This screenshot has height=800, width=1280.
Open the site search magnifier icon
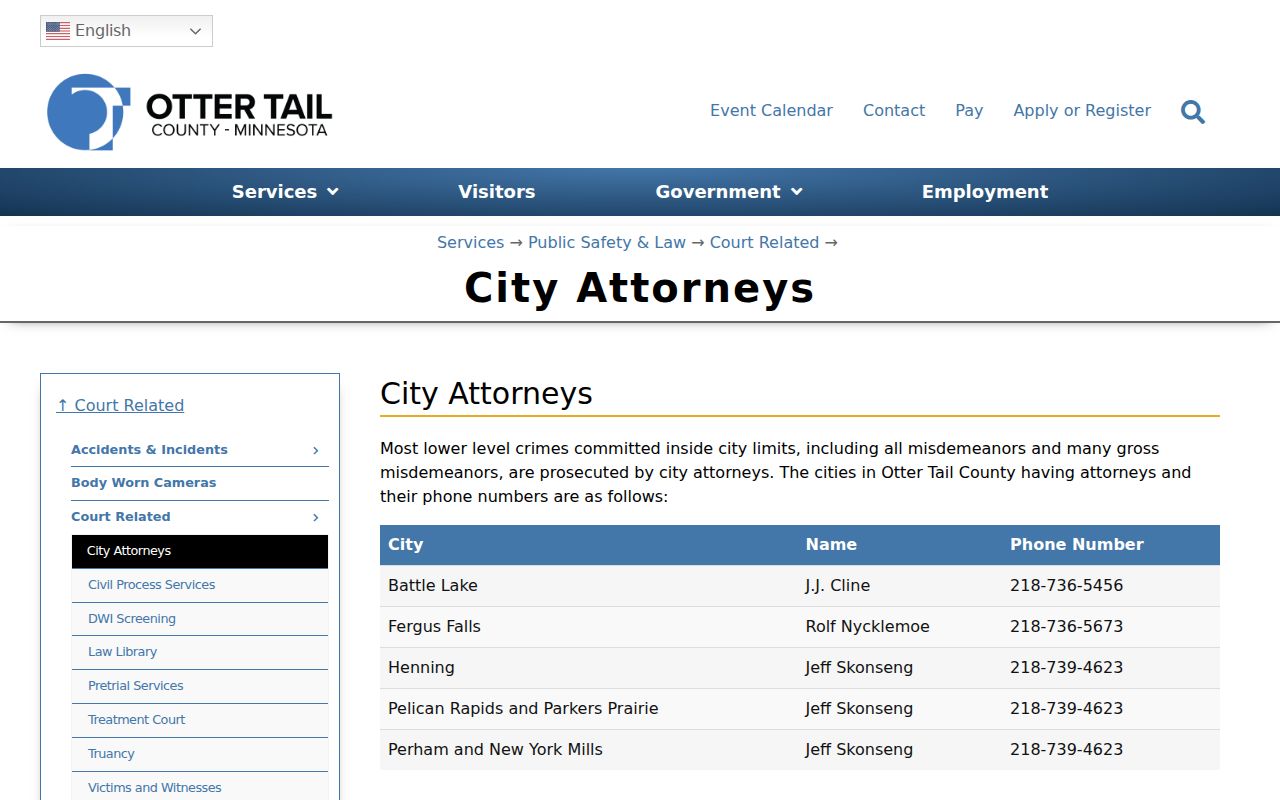click(x=1192, y=111)
